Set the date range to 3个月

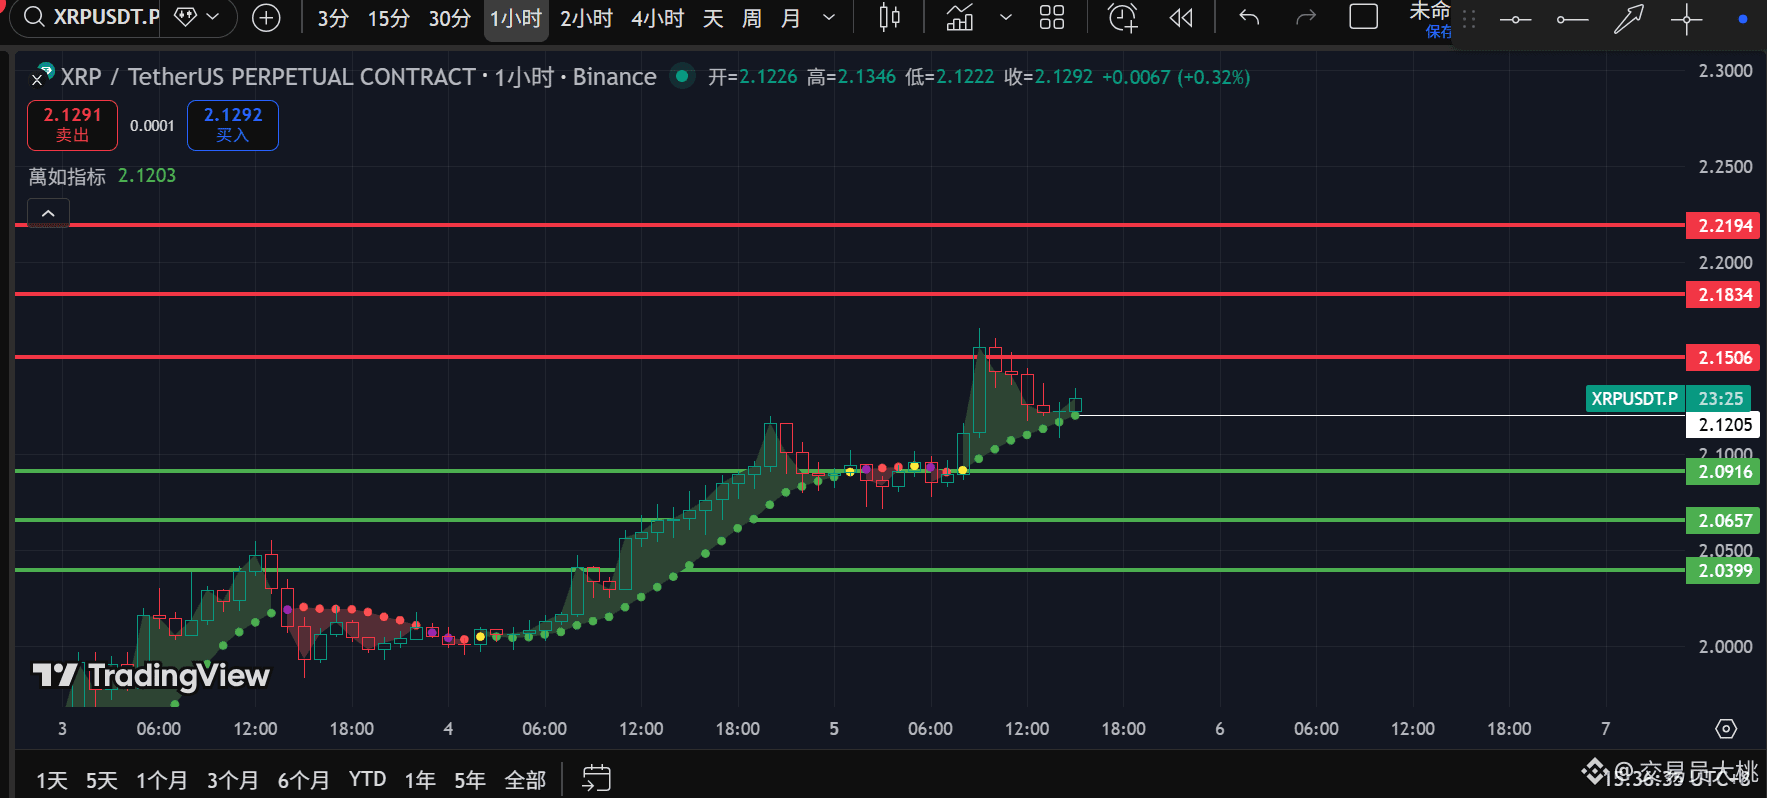[x=232, y=780]
